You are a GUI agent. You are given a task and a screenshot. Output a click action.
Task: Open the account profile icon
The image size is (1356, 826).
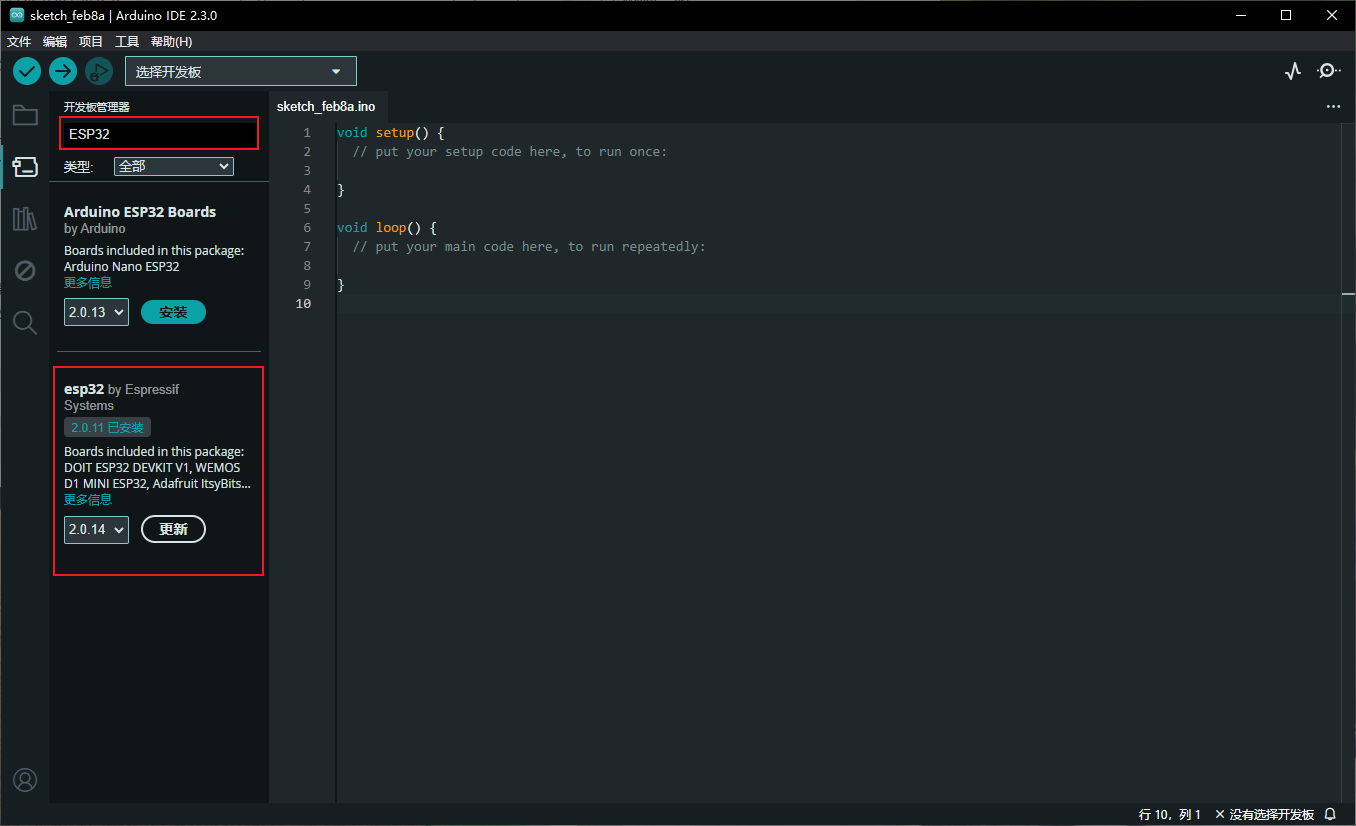pyautogui.click(x=25, y=780)
